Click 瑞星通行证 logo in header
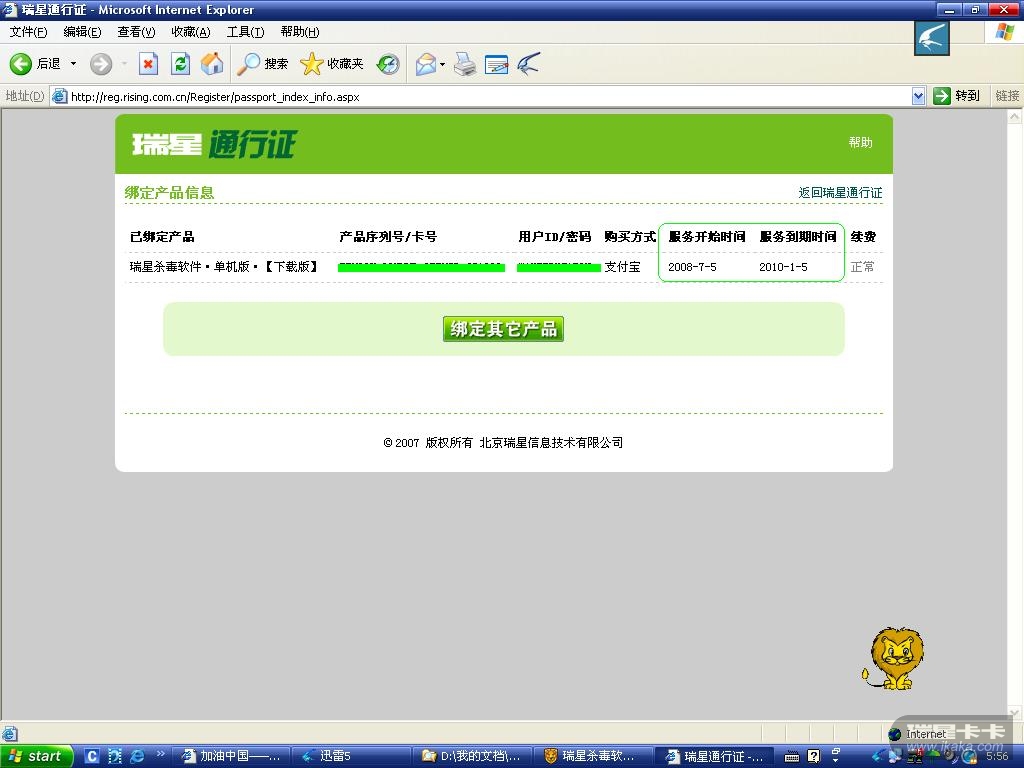 214,144
